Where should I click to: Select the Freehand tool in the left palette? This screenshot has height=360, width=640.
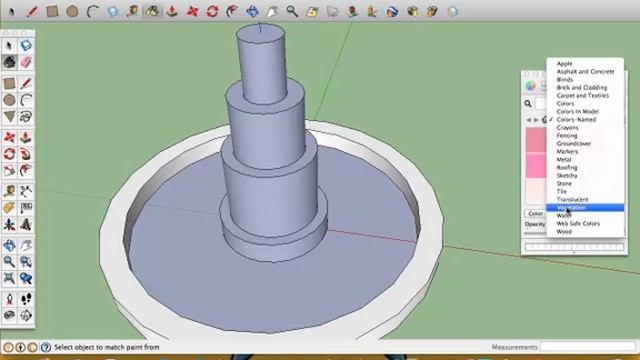coord(26,117)
